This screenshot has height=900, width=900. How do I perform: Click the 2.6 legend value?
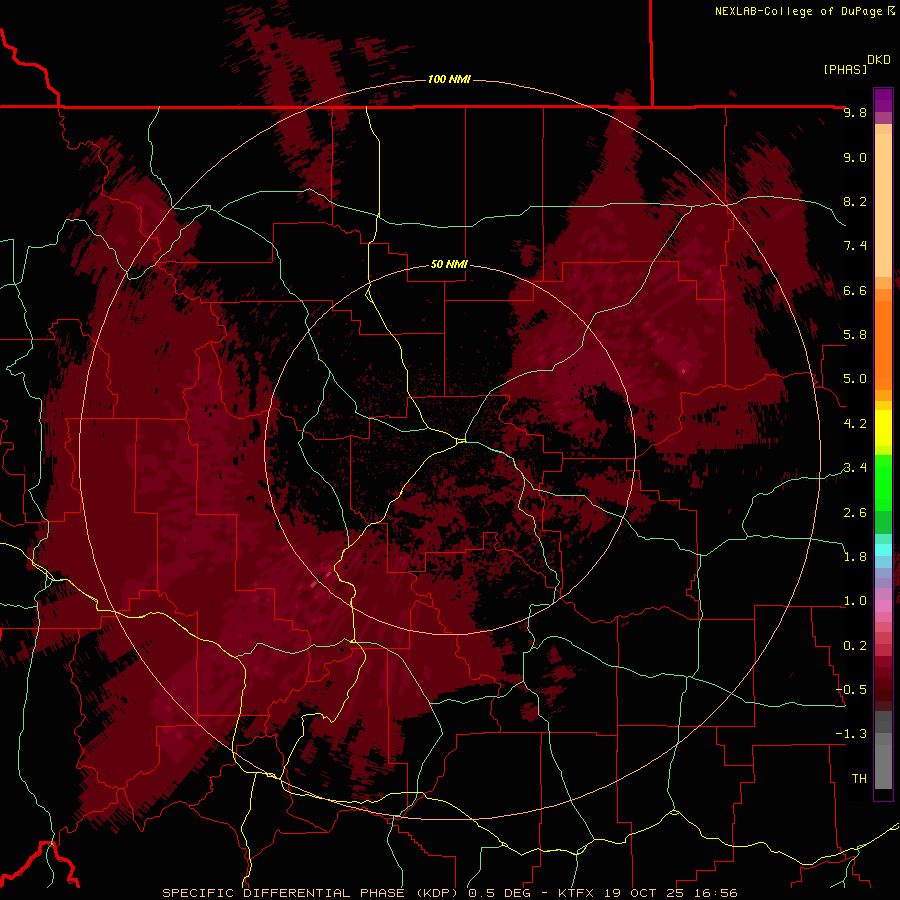[x=855, y=512]
